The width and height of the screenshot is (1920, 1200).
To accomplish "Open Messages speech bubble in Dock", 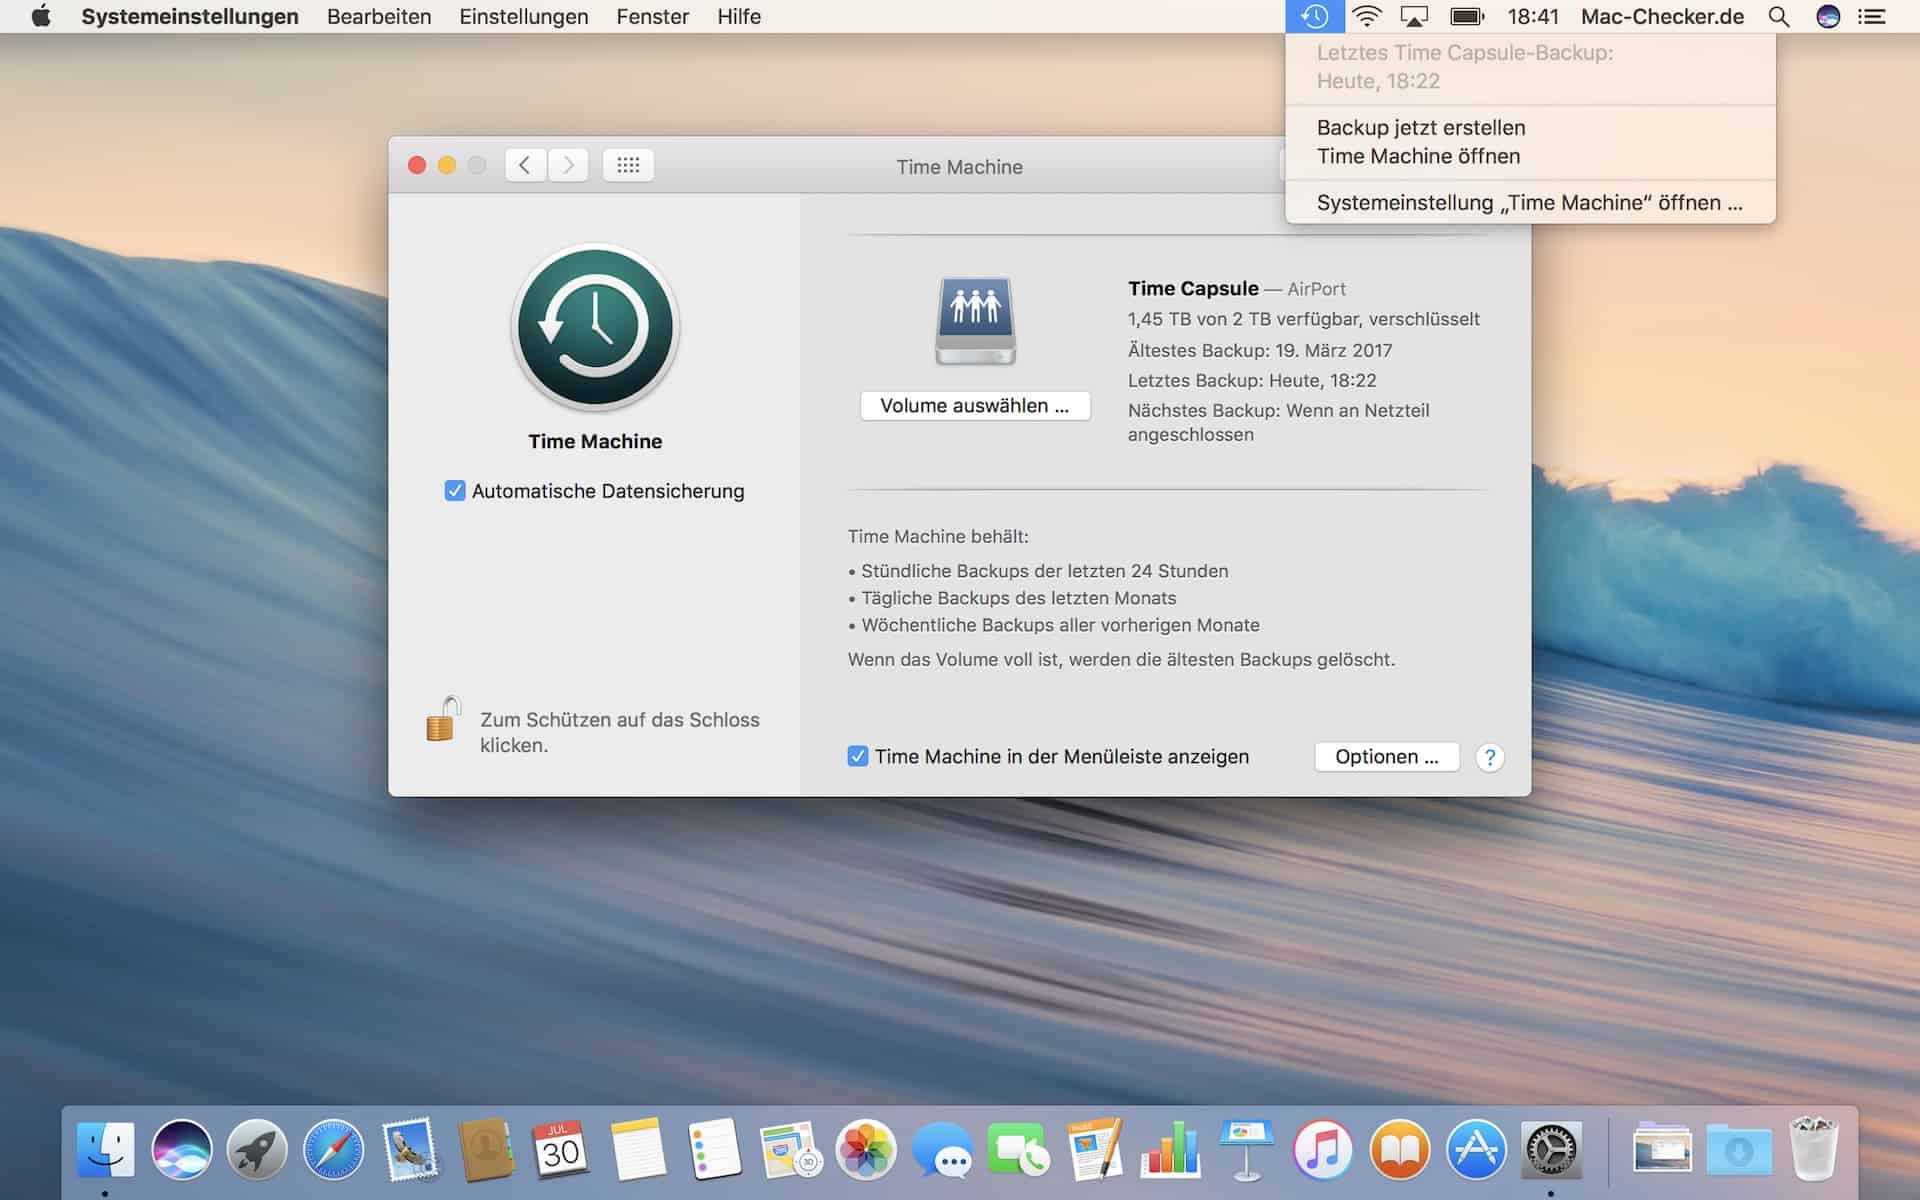I will [x=942, y=1151].
